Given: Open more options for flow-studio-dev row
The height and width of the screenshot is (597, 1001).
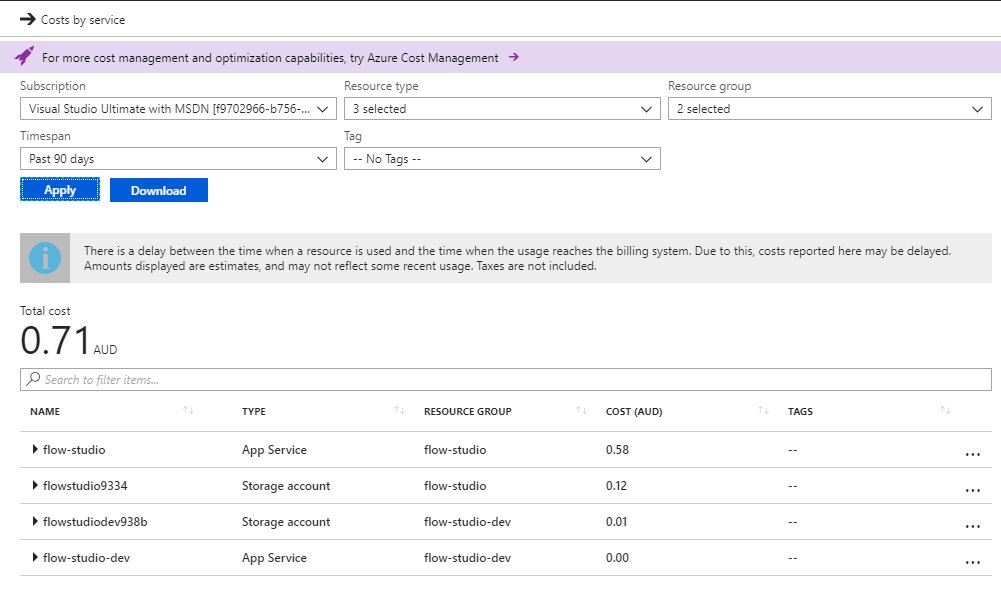Looking at the screenshot, I should point(972,562).
